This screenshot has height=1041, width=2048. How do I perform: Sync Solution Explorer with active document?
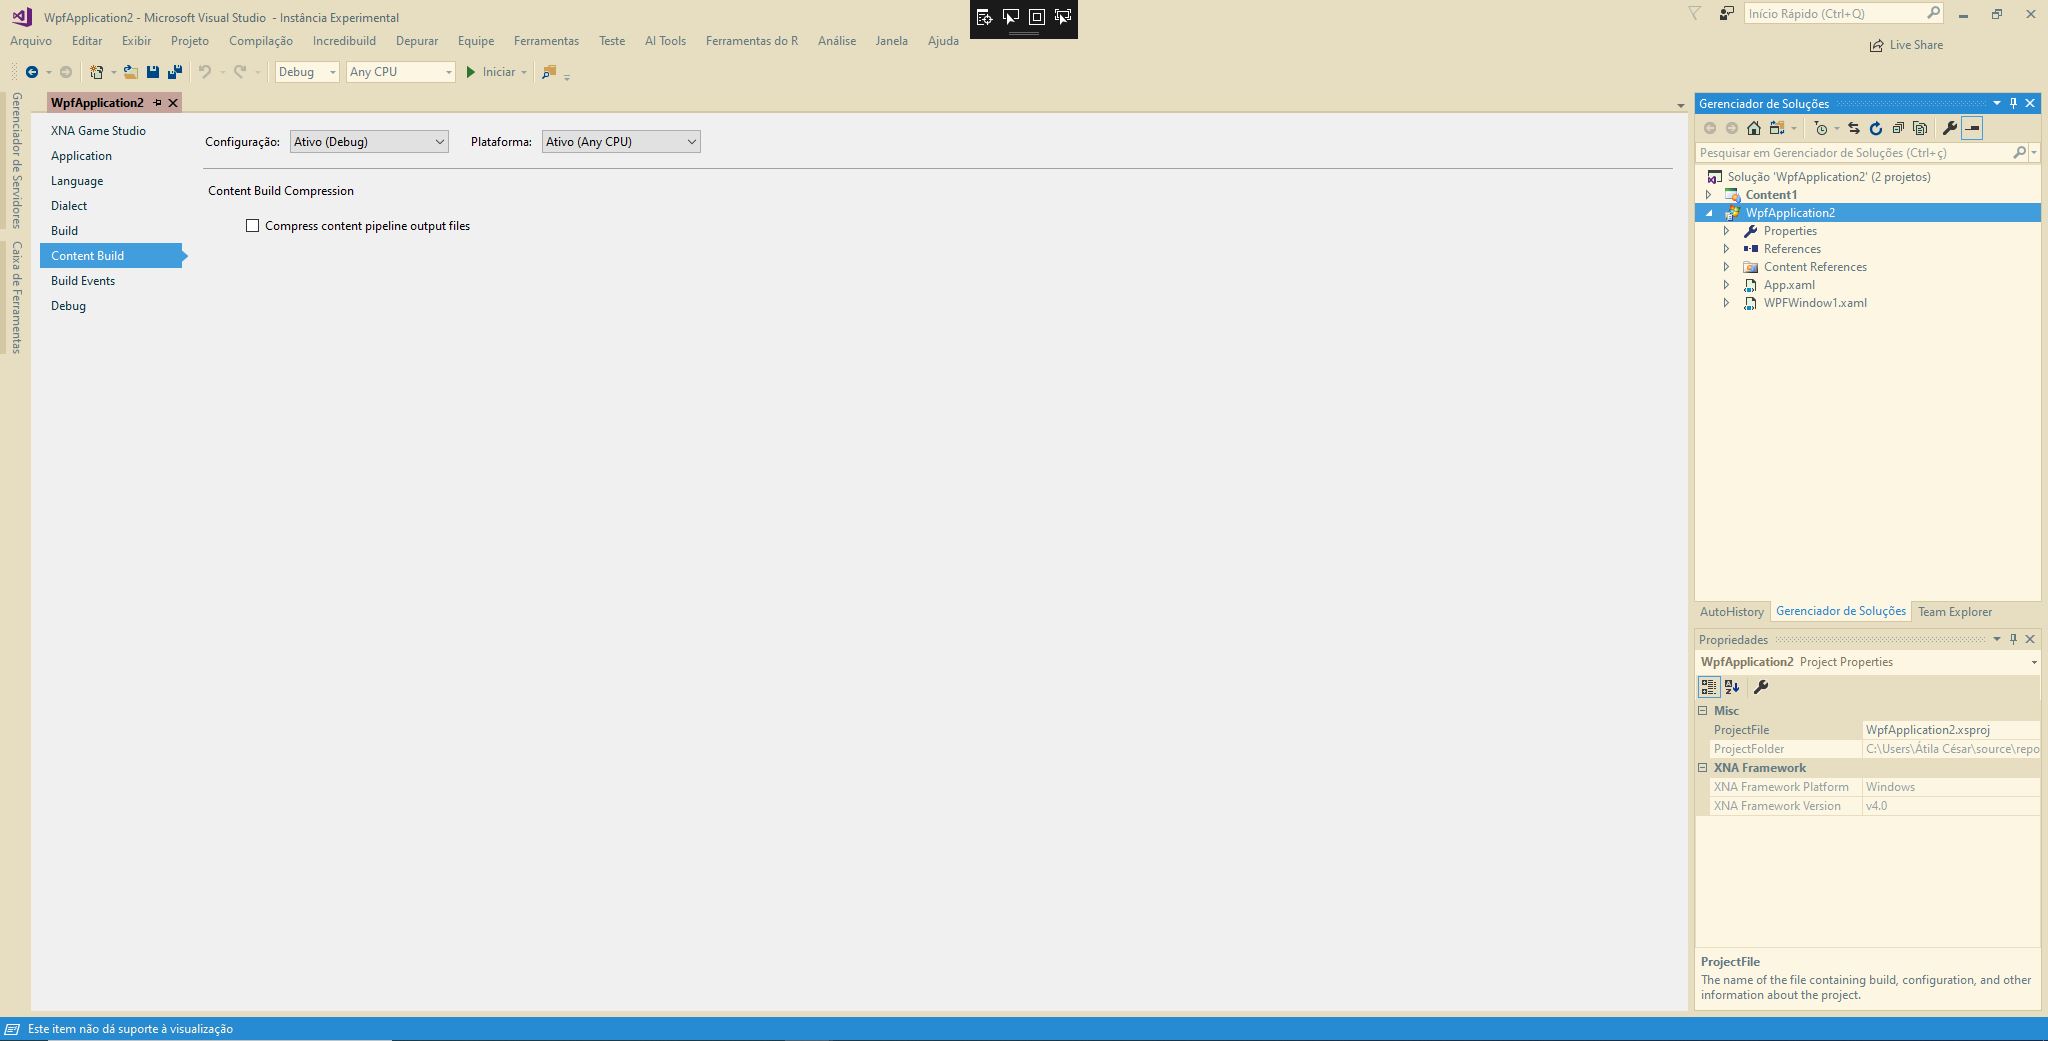[1853, 128]
